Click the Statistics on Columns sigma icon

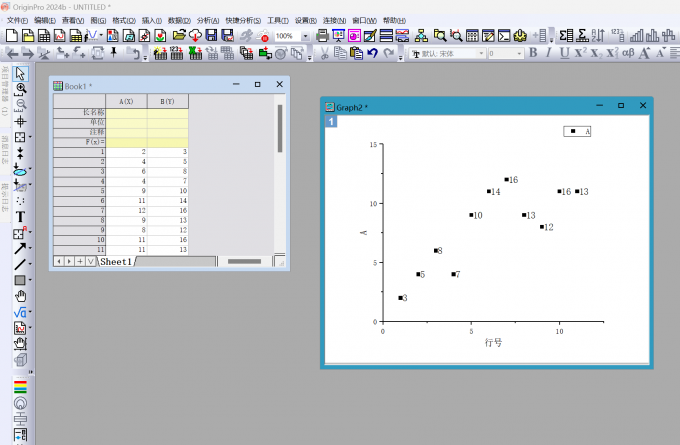click(566, 36)
